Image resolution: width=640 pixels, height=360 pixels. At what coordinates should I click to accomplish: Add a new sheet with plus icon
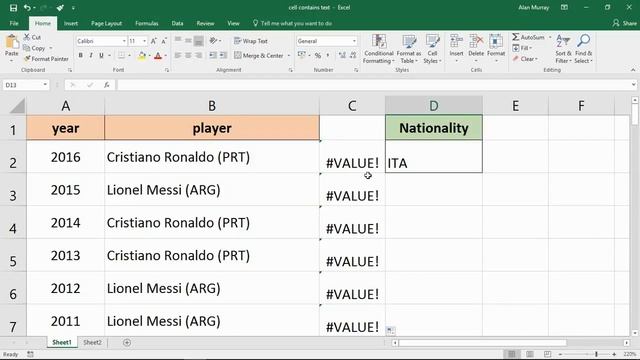pos(127,342)
